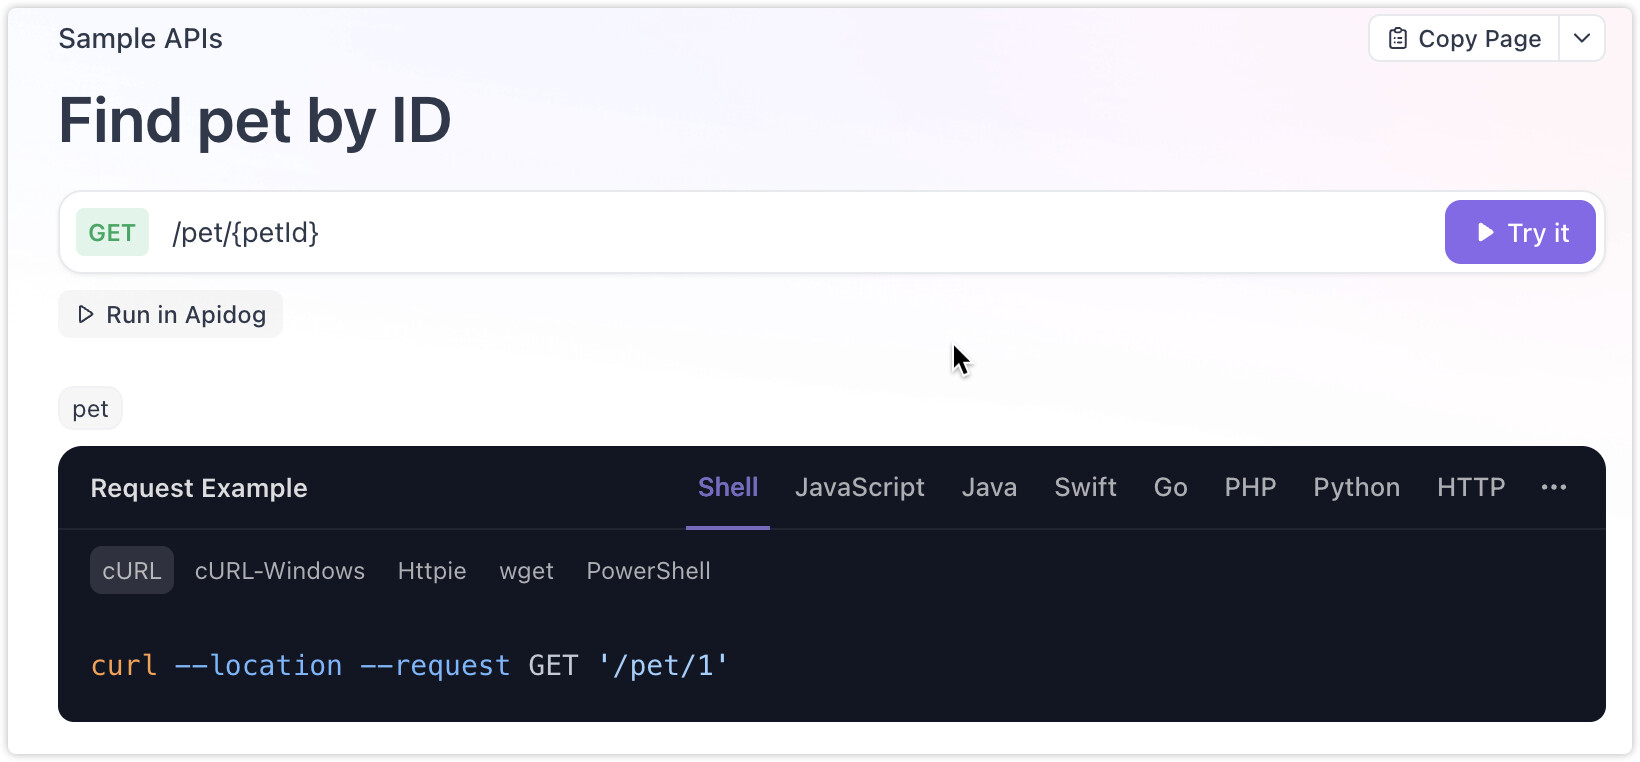
Task: Open the Java code tab
Action: tap(989, 487)
